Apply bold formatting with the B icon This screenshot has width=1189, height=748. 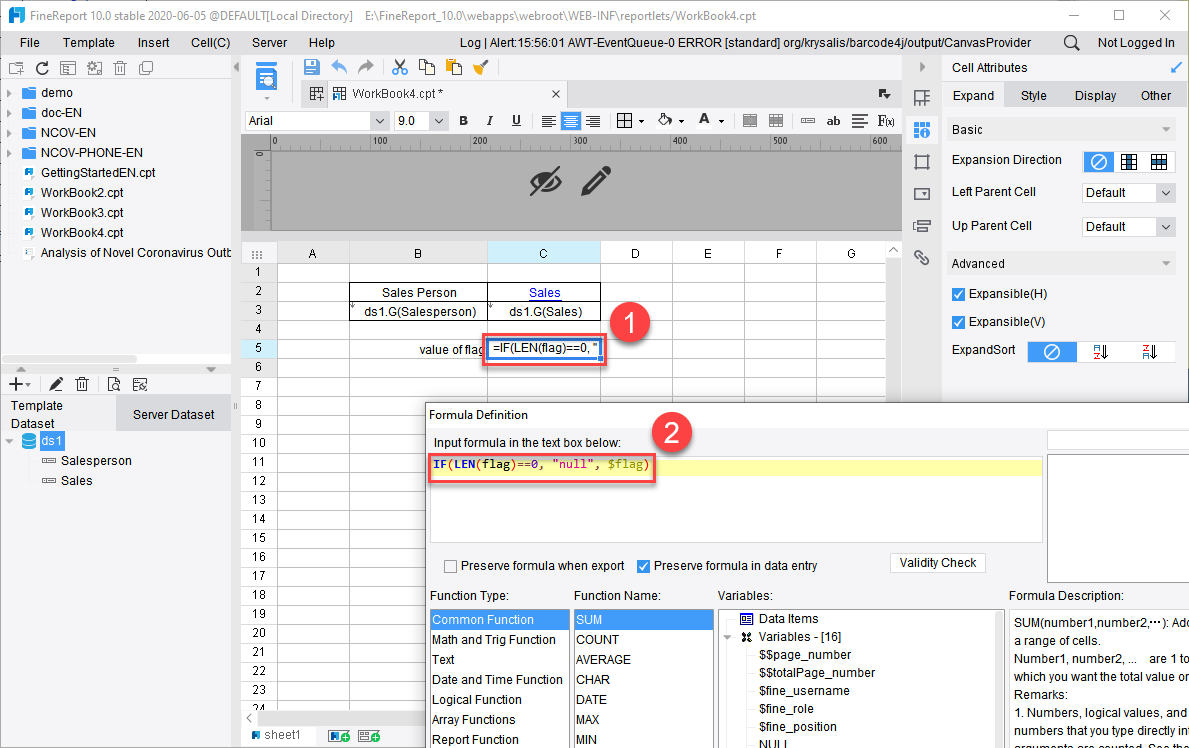(x=463, y=120)
